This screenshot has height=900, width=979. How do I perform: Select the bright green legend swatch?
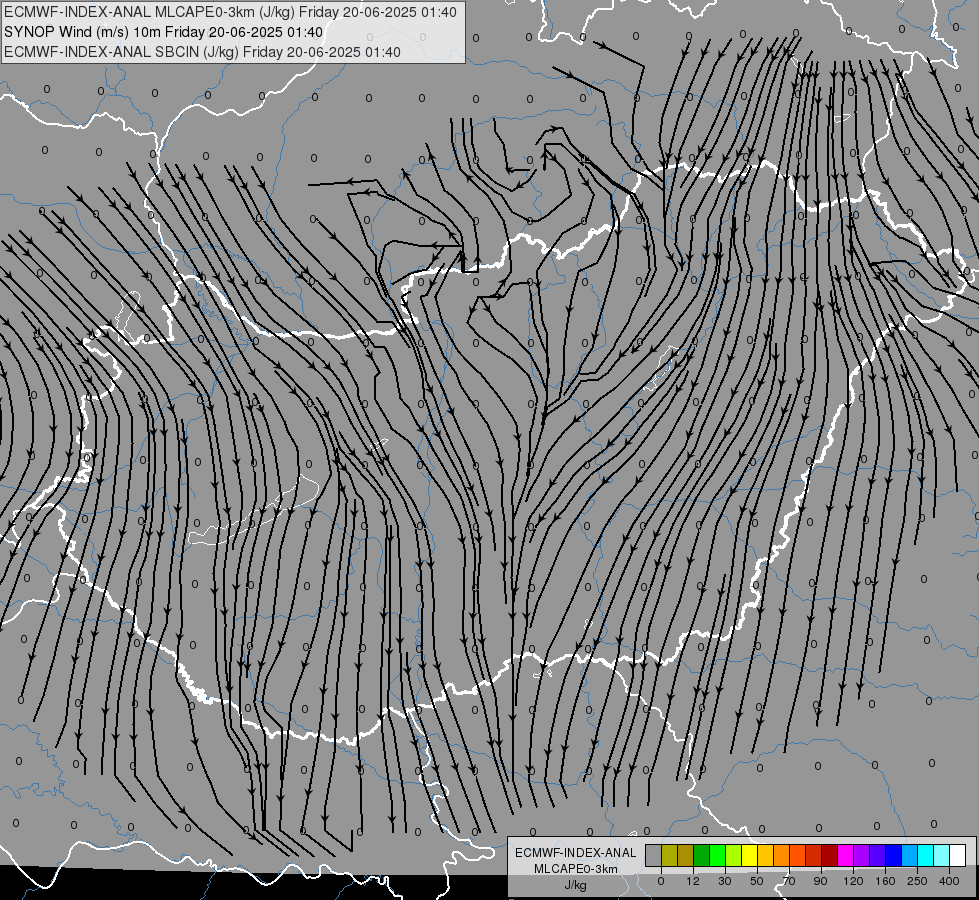coord(717,856)
